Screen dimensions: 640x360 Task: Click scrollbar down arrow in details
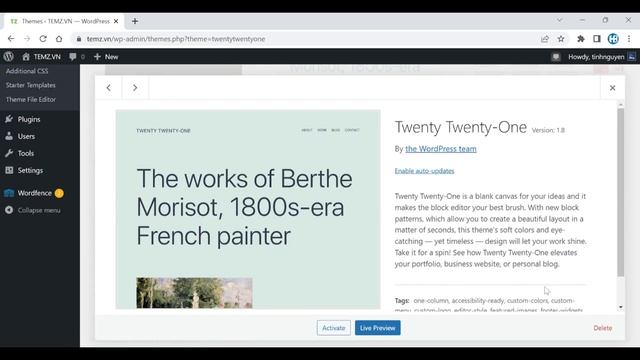(620, 307)
